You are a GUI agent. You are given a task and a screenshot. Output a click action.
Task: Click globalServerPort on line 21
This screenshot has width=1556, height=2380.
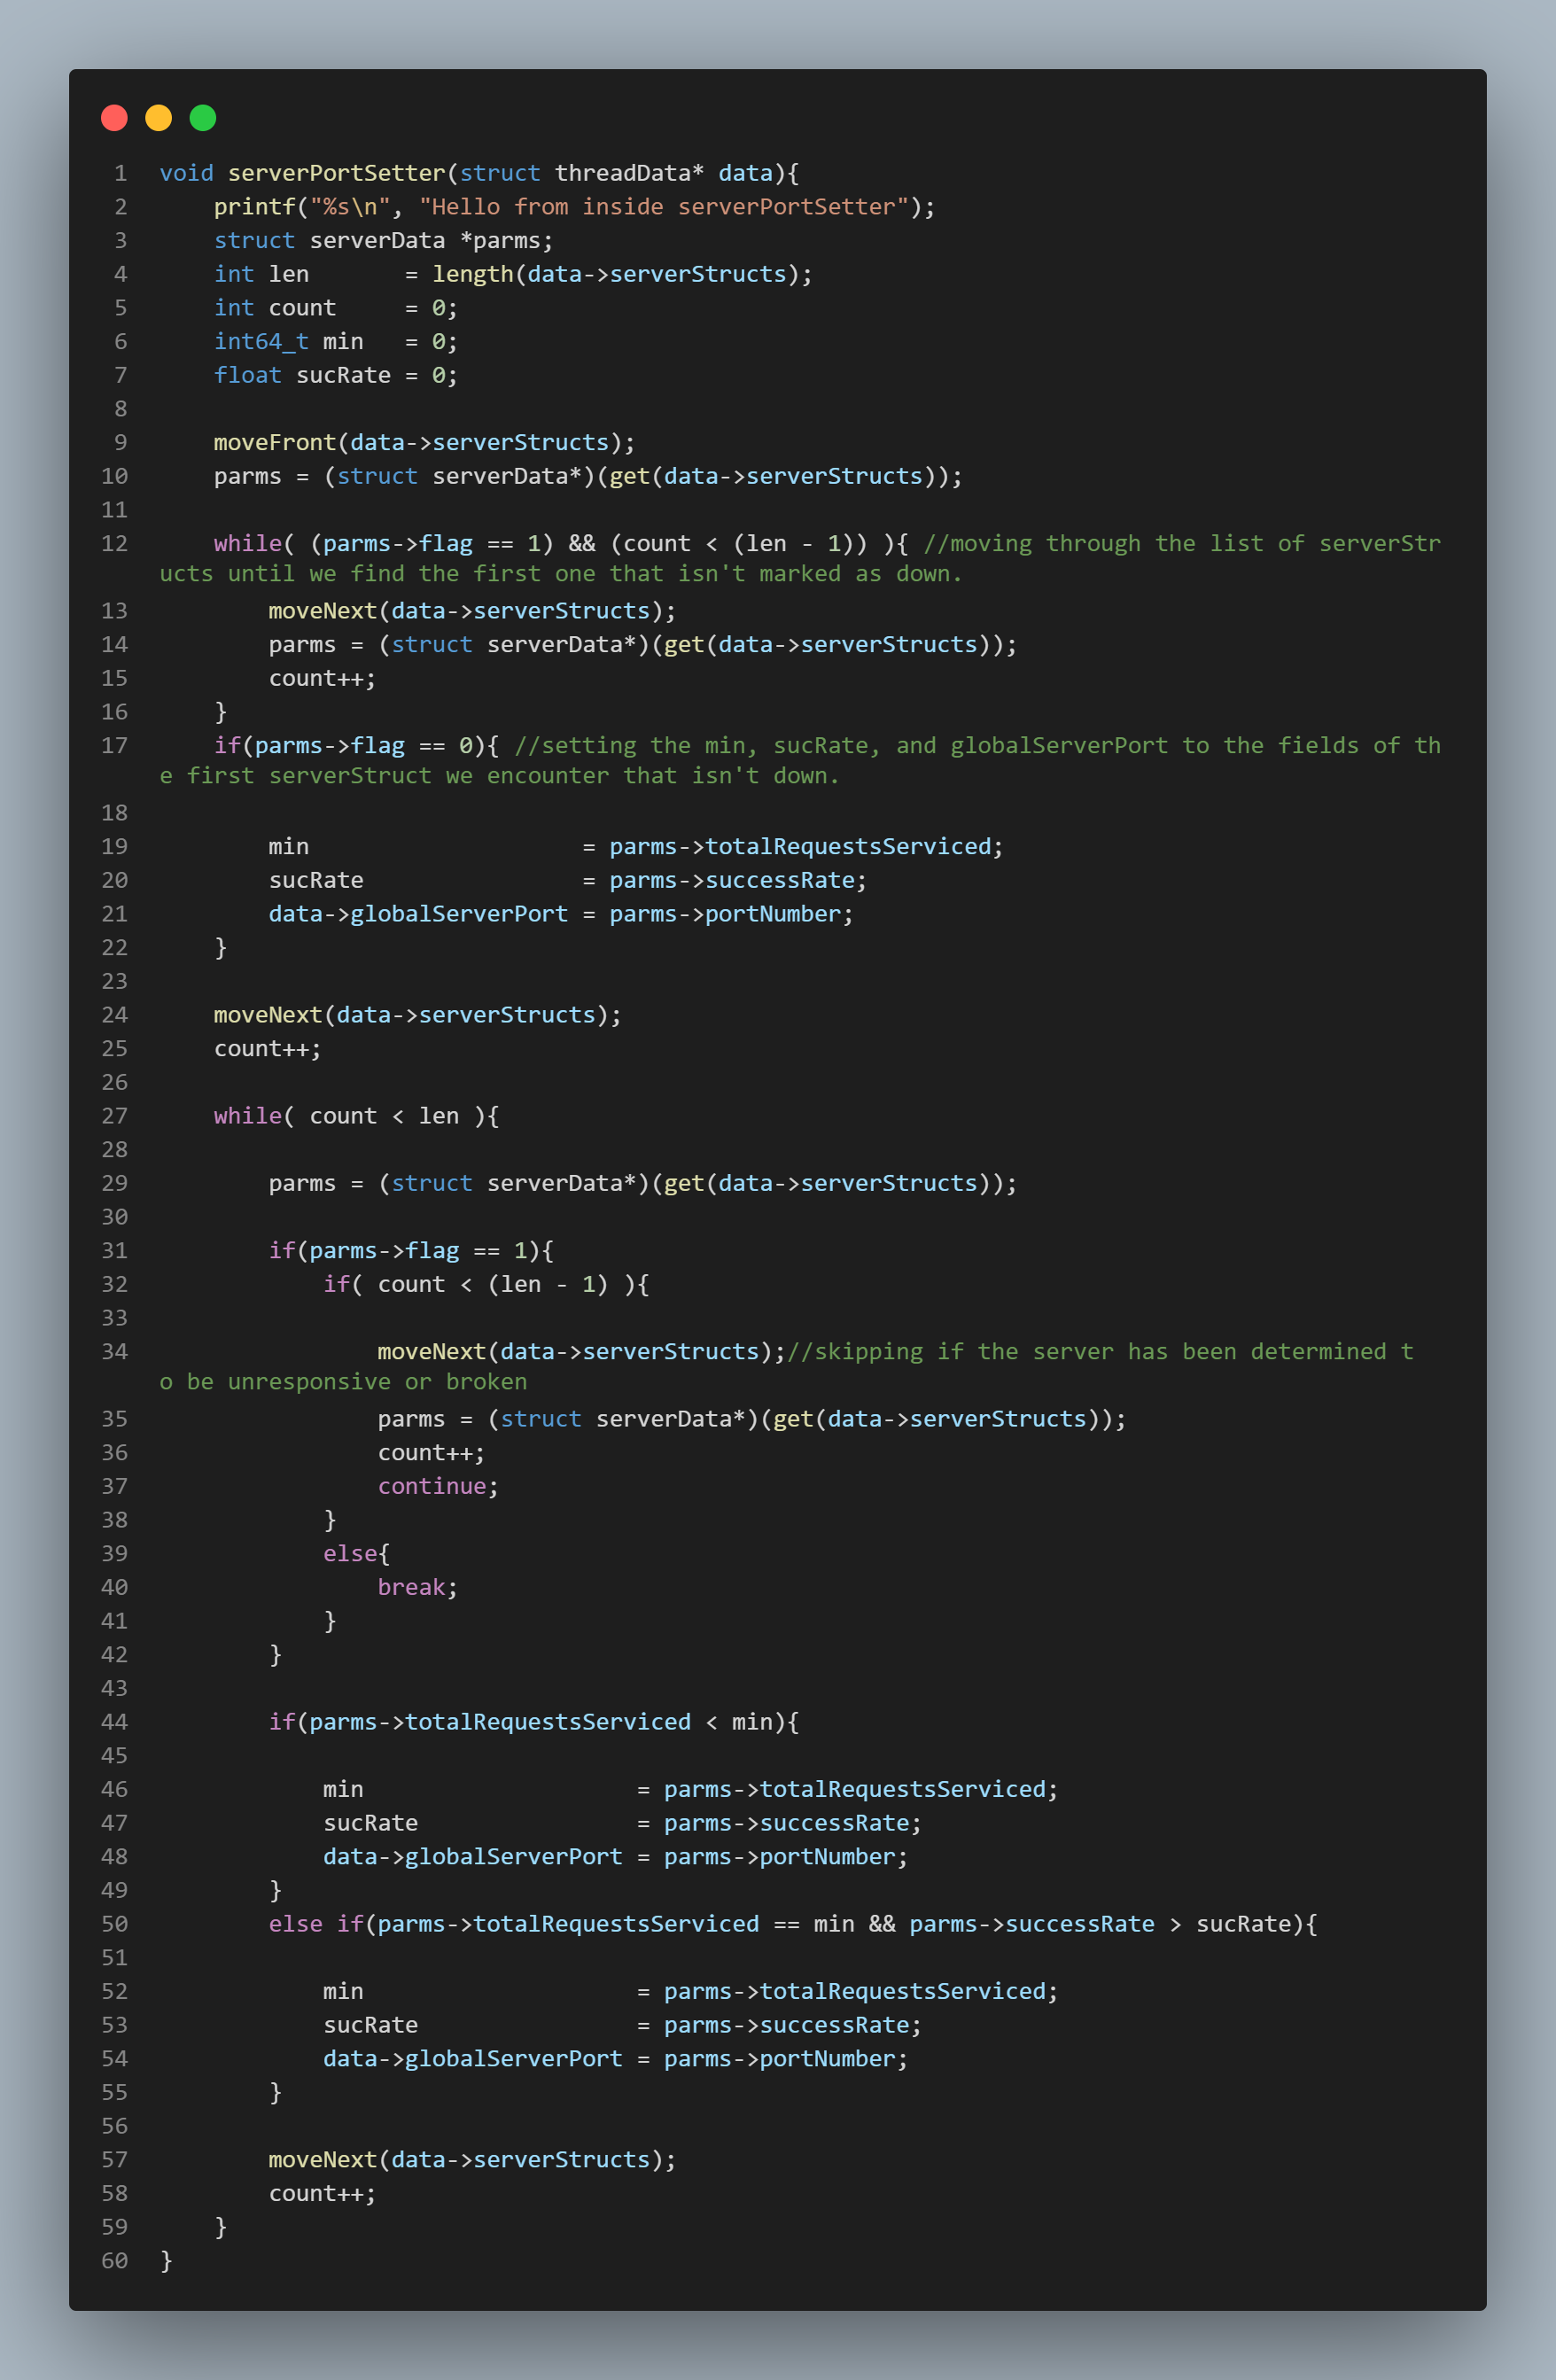459,914
